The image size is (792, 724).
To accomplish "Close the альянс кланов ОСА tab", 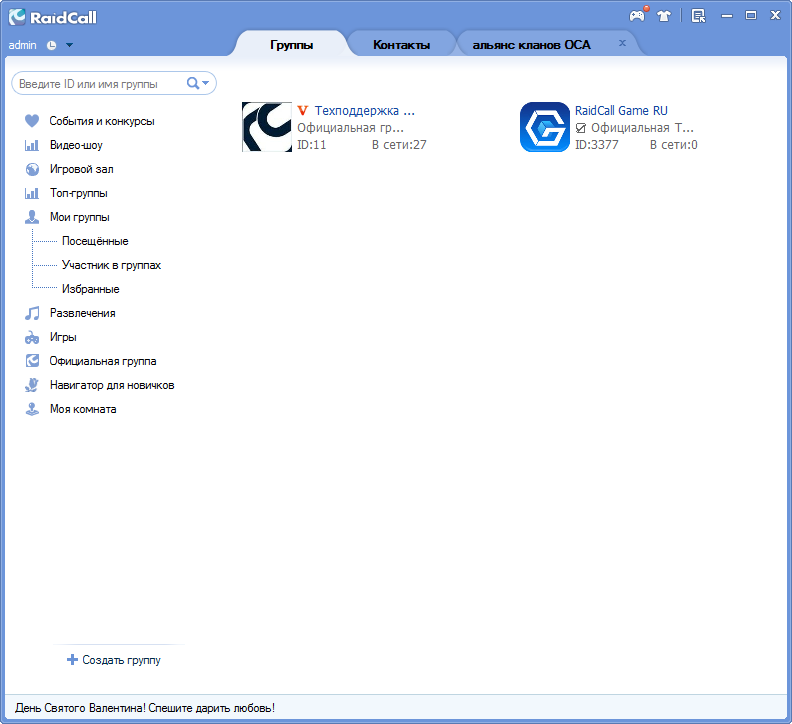I will pyautogui.click(x=622, y=43).
